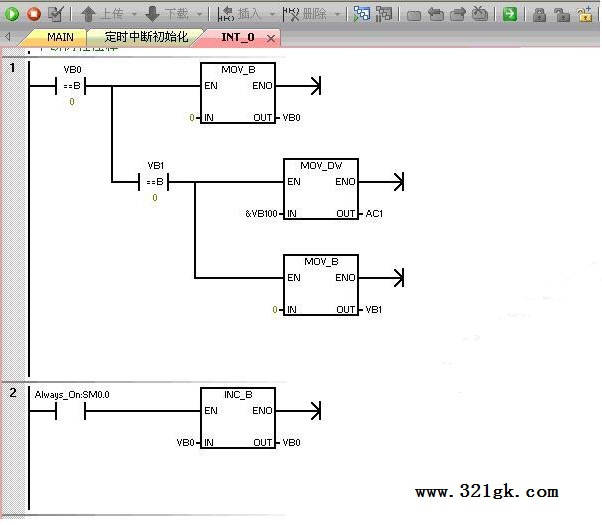This screenshot has width=602, height=525.
Task: Click the yellow padlock with plus icon
Action: (x=585, y=14)
